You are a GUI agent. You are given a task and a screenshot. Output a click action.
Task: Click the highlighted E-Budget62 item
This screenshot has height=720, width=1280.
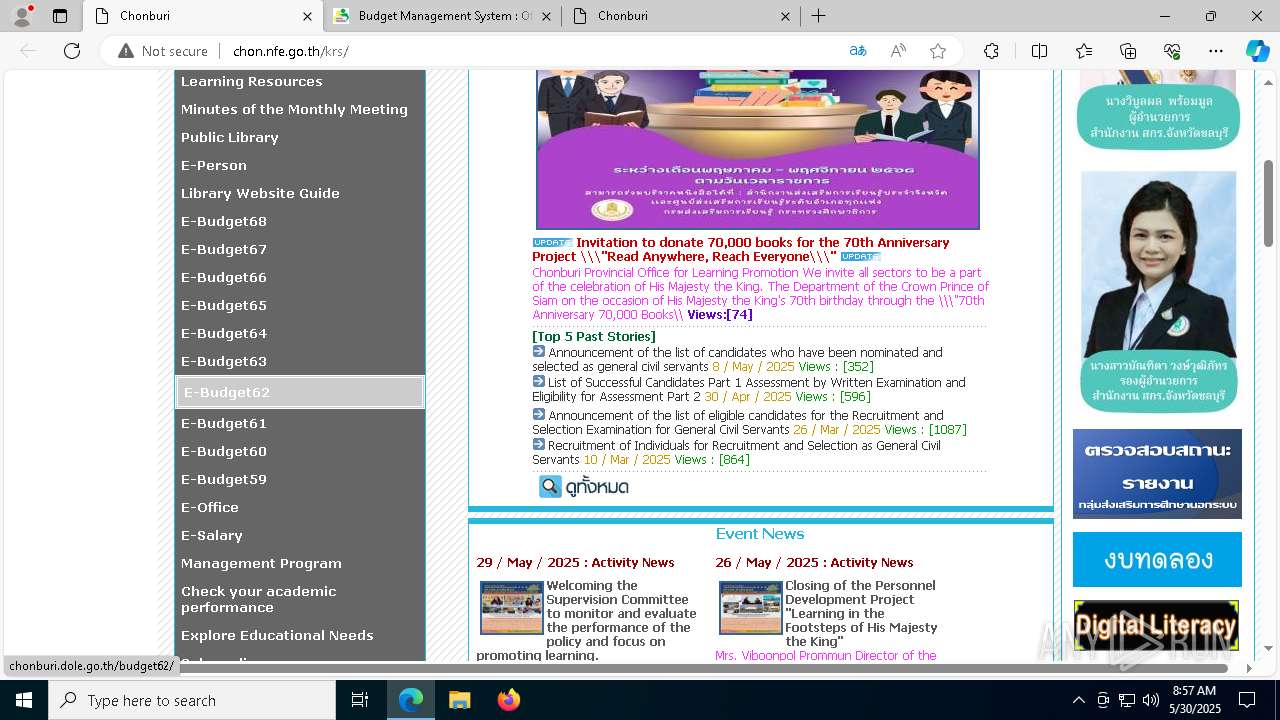point(300,392)
